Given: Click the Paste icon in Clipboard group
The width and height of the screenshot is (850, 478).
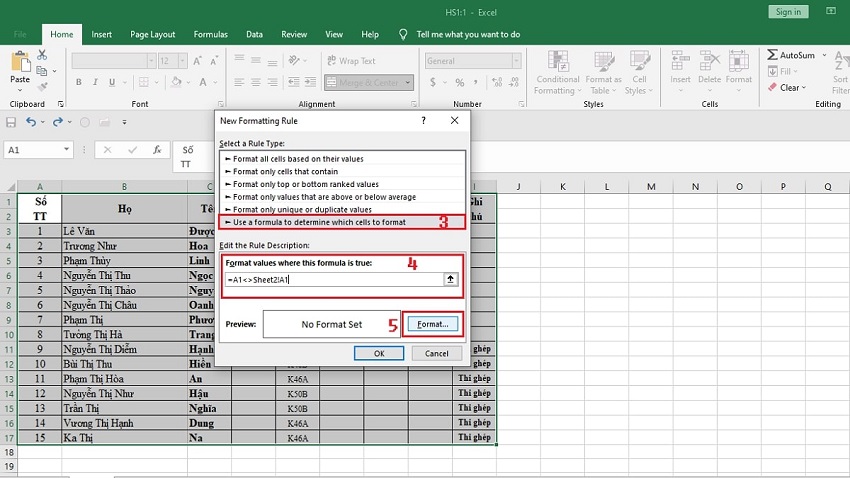Looking at the screenshot, I should click(x=20, y=66).
